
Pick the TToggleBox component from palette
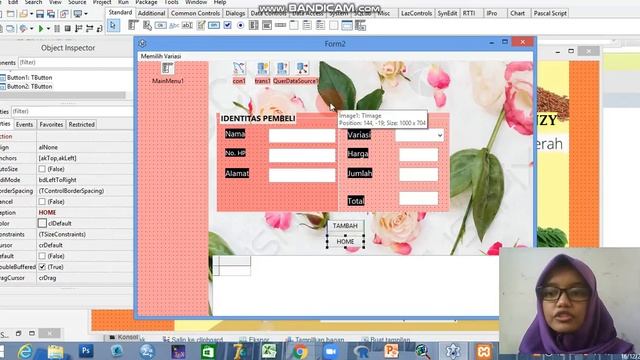click(x=213, y=26)
